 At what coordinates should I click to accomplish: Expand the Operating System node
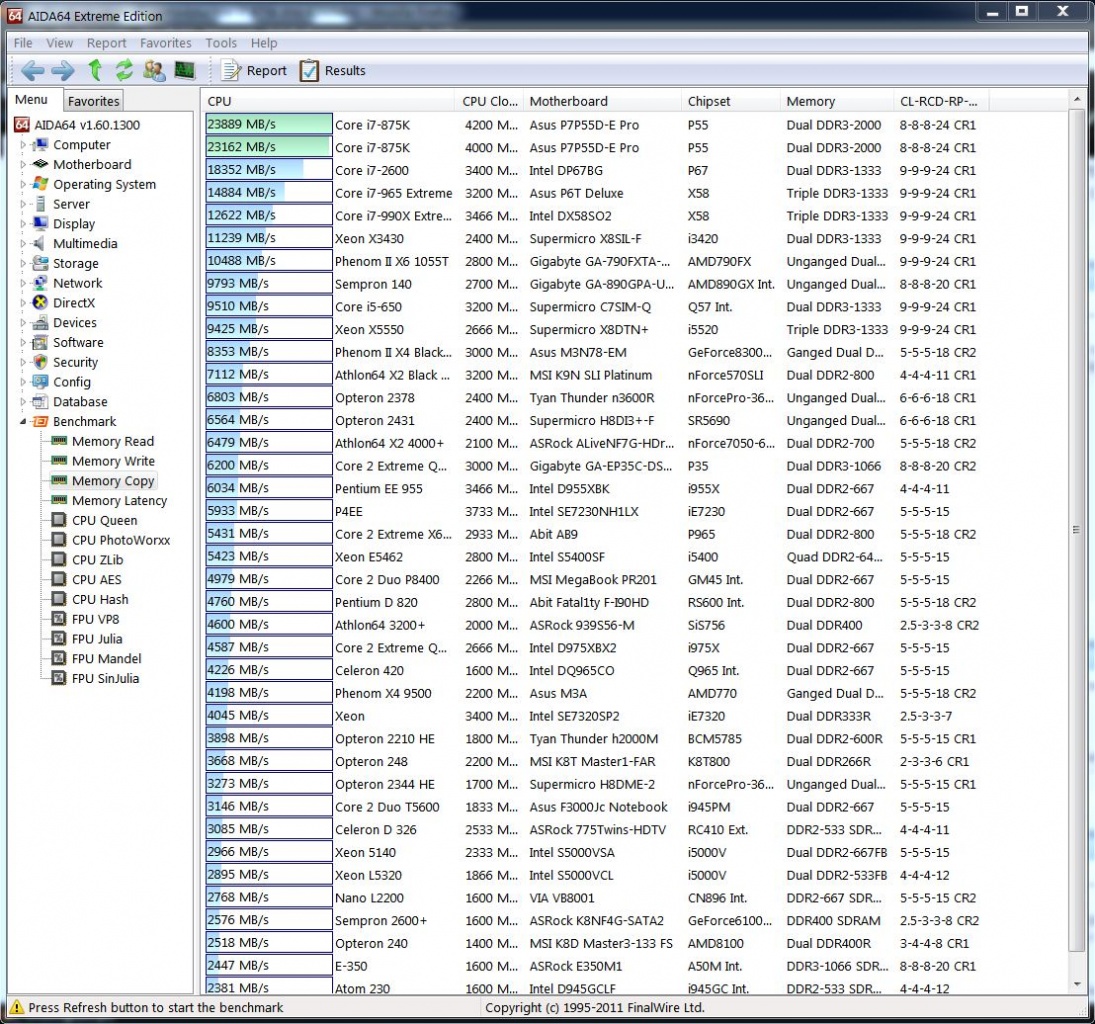[23, 184]
